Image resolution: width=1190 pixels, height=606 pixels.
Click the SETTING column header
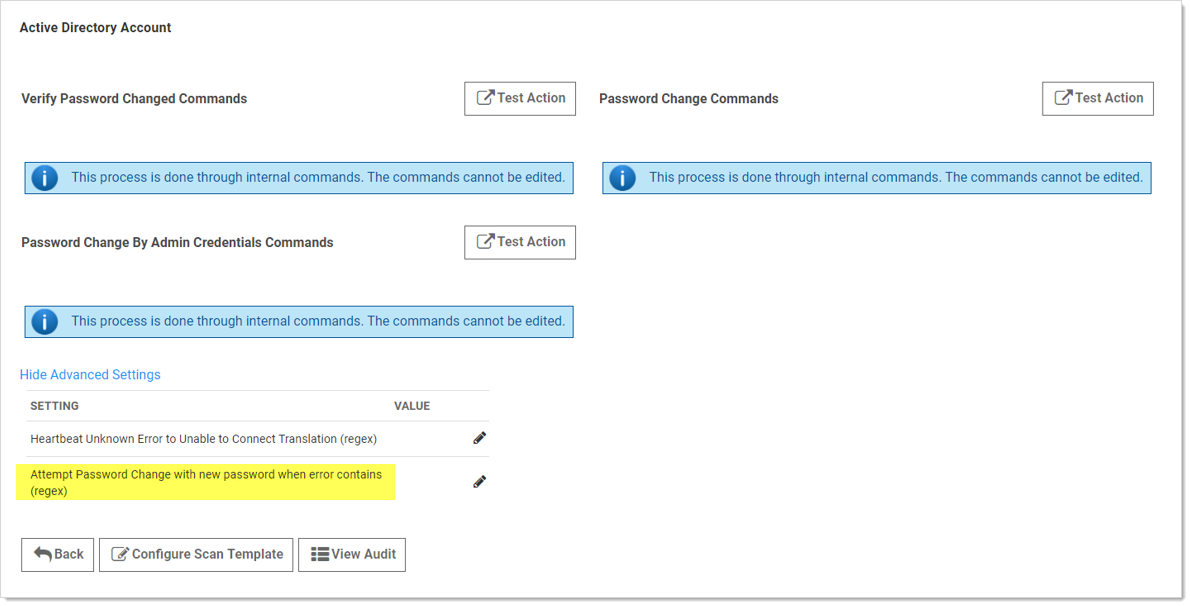(54, 406)
